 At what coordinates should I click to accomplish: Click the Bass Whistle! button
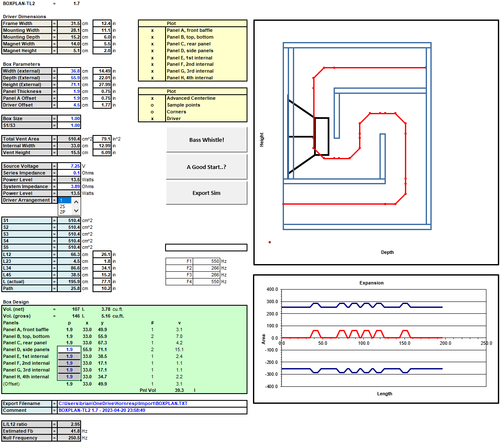pyautogui.click(x=206, y=140)
